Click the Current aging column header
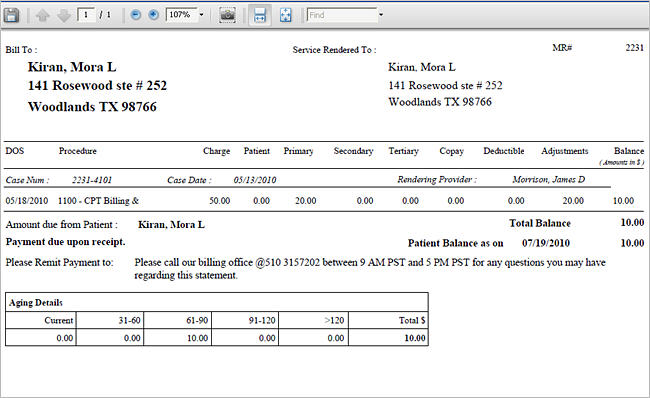Screen dimensions: 650x398 click(x=58, y=320)
